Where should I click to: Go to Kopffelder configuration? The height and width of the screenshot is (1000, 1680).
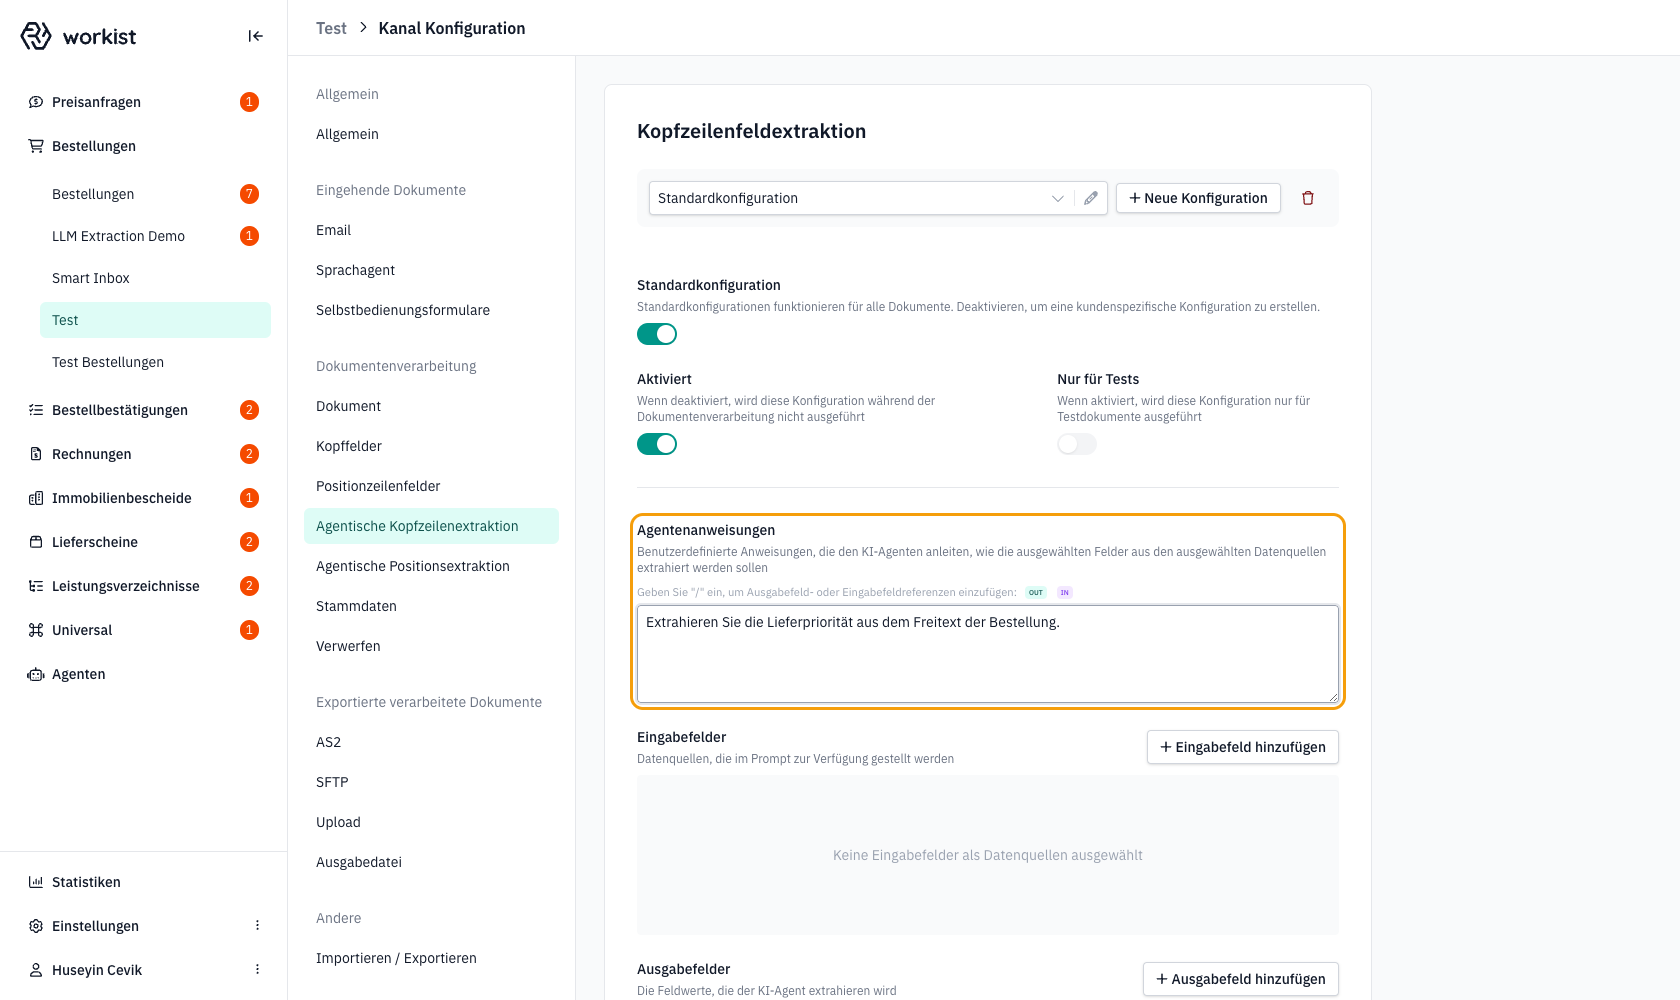pyautogui.click(x=349, y=446)
